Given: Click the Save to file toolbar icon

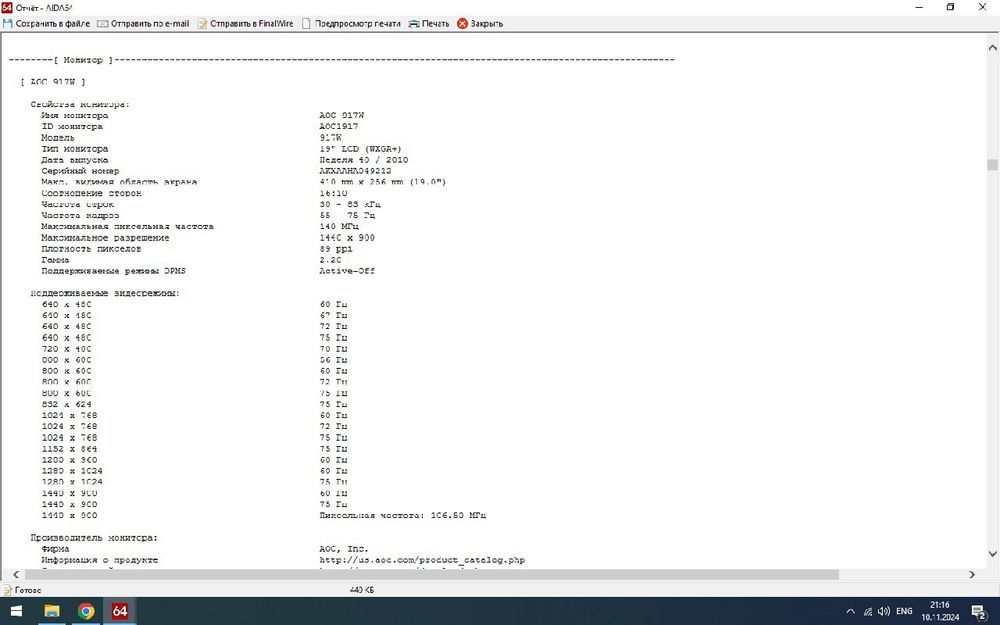Looking at the screenshot, I should pyautogui.click(x=8, y=24).
